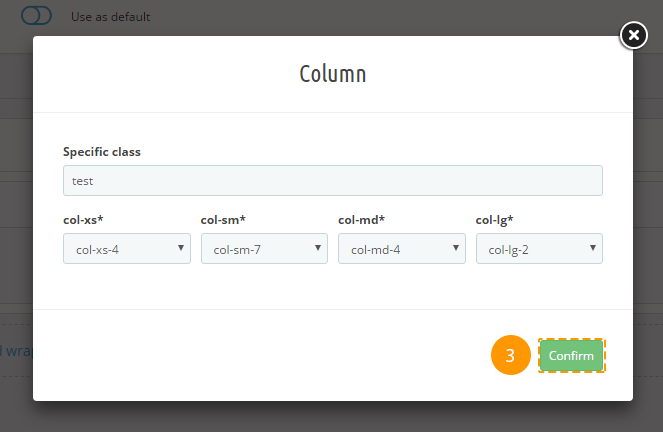Click the arrow on the col-sm select
The image size is (663, 432).
[x=318, y=248]
